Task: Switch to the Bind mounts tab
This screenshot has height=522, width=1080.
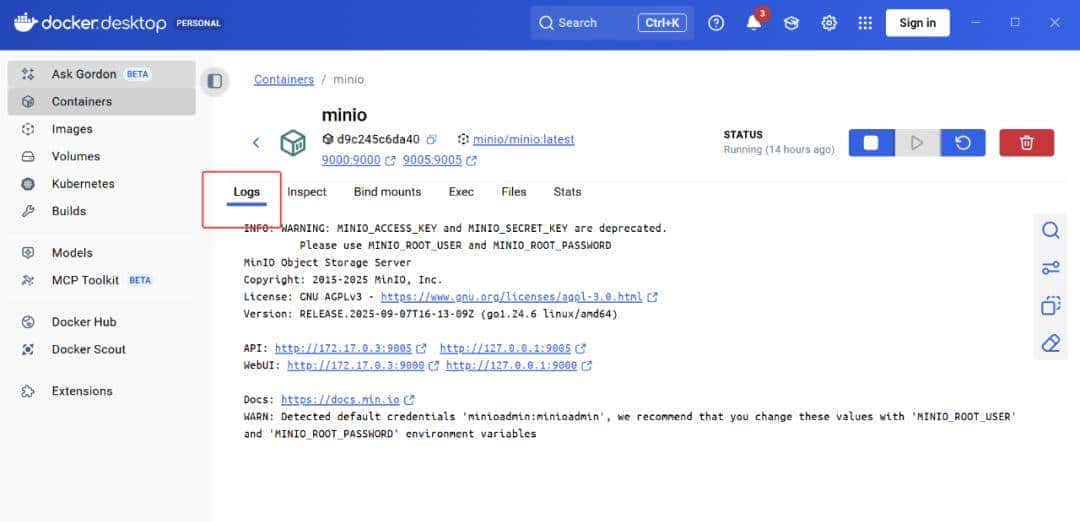Action: [x=387, y=192]
